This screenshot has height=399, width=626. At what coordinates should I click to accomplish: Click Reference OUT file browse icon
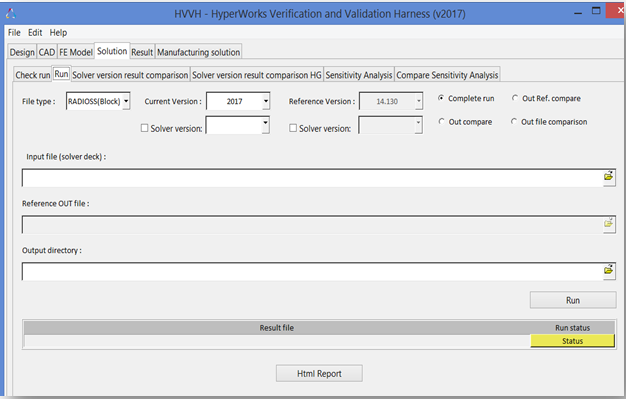(608, 224)
